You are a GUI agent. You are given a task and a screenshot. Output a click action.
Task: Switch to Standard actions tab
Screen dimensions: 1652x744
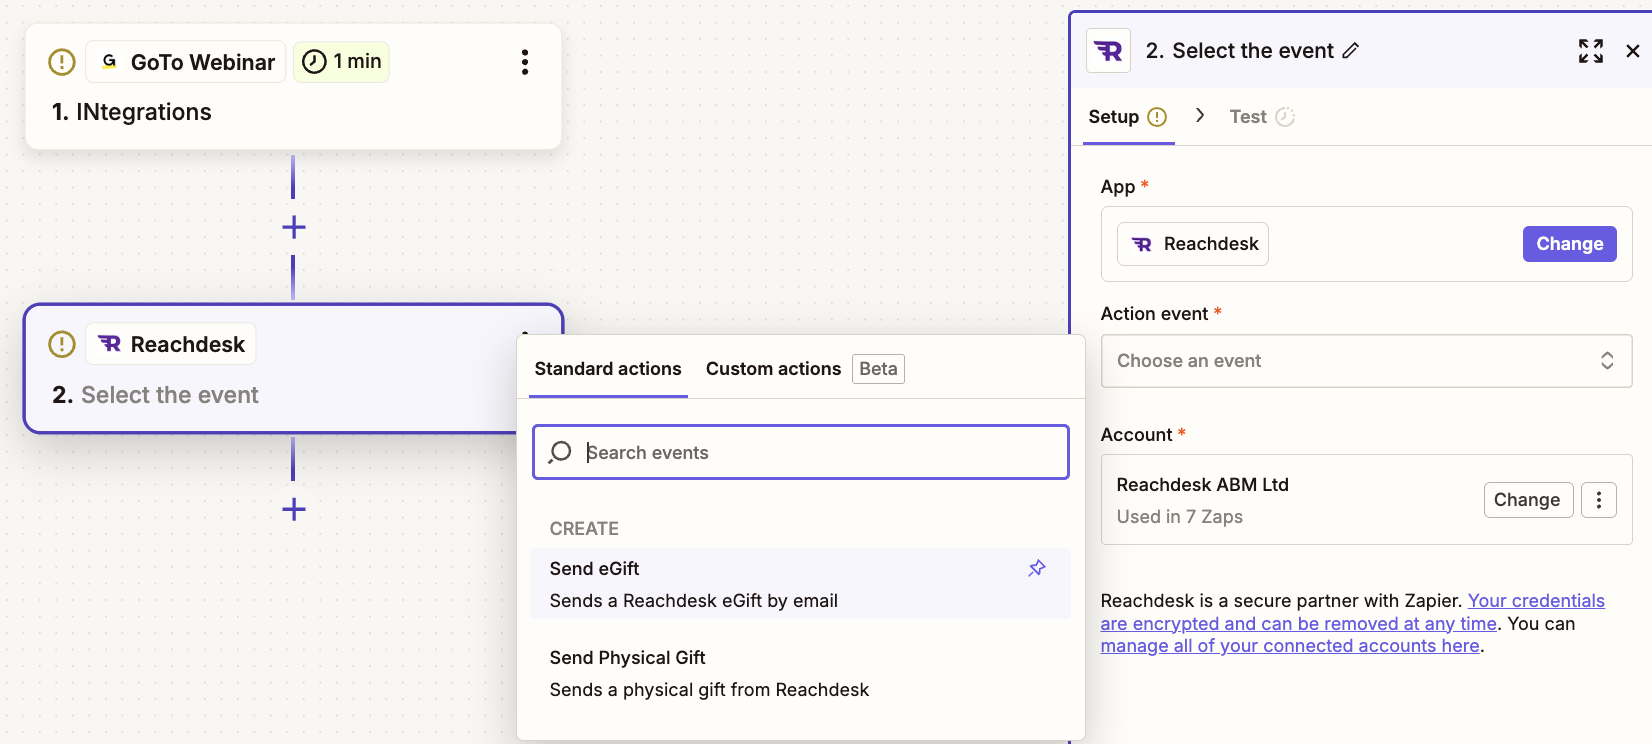click(608, 369)
